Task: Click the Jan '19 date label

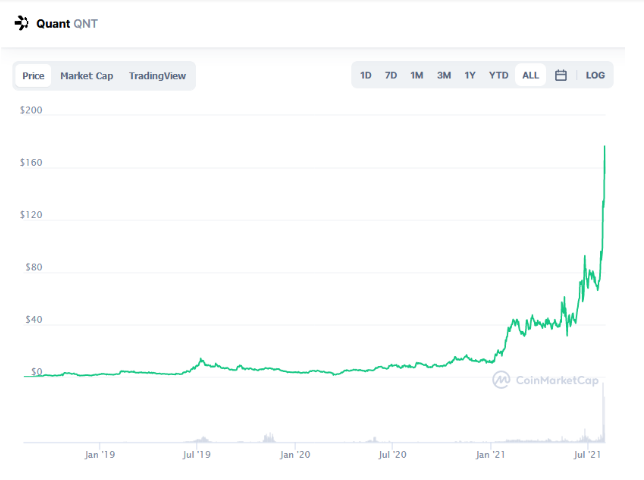Action: pyautogui.click(x=100, y=455)
